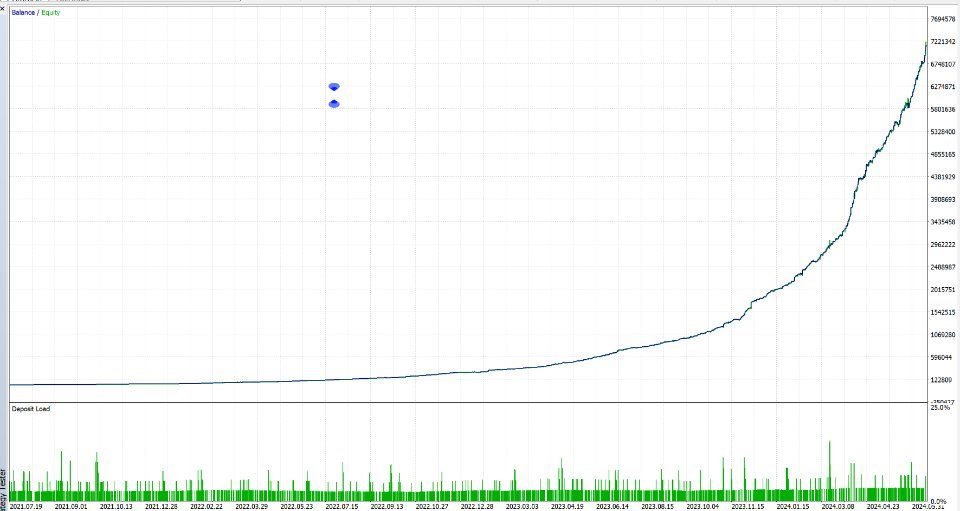Click the 2022.05.23 date label
The width and height of the screenshot is (960, 511).
297,507
